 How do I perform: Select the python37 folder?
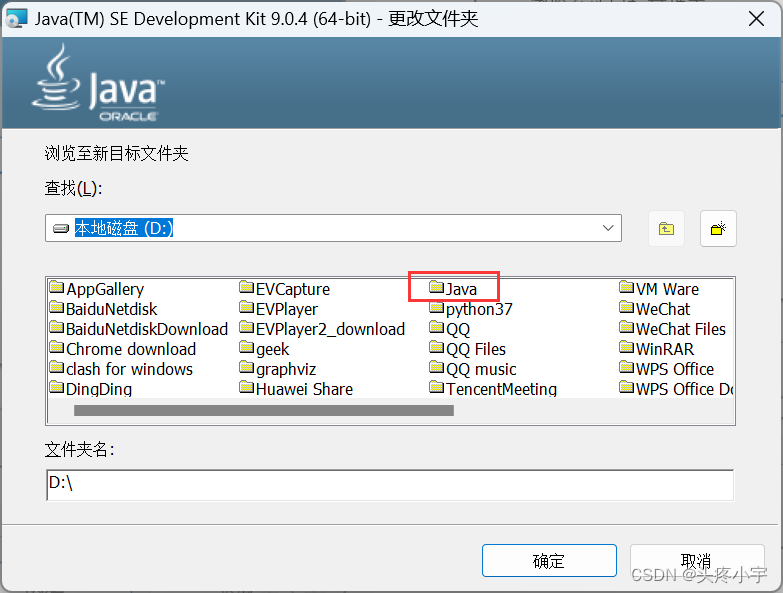471,309
